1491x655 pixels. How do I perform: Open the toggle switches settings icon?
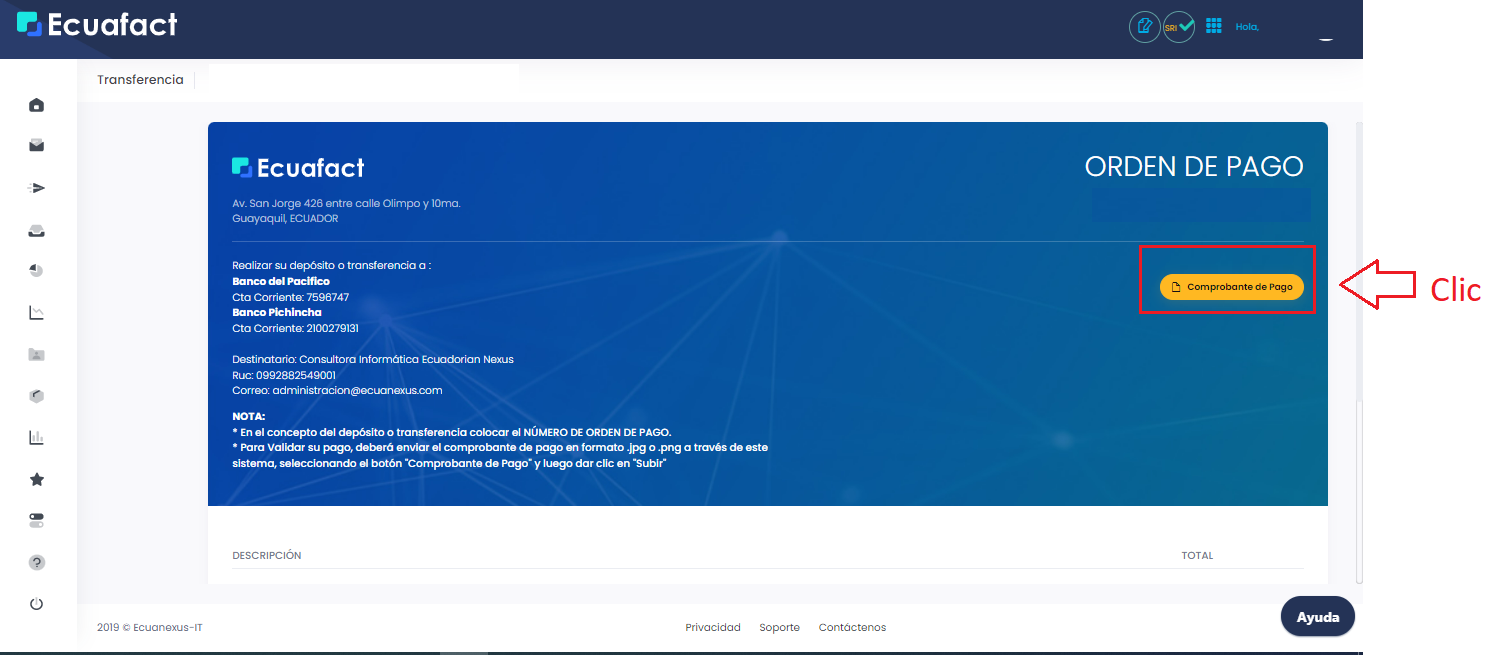tap(37, 521)
